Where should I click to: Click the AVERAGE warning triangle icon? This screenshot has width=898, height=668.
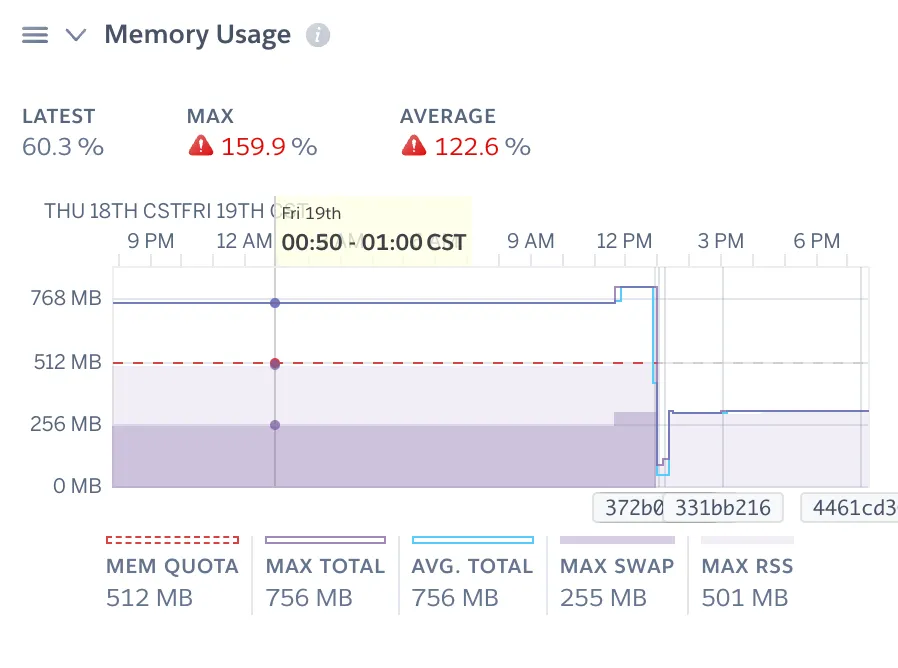414,147
